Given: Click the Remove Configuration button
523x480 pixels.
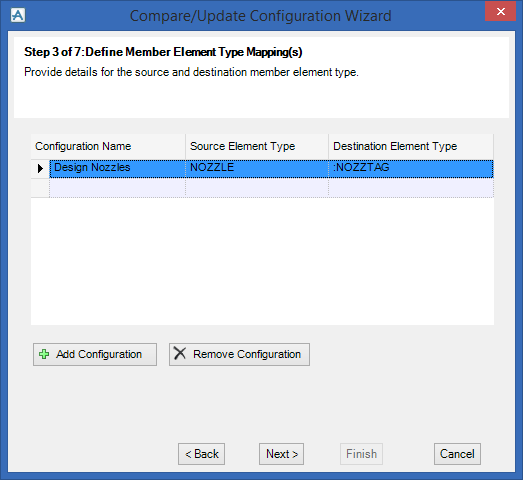Looking at the screenshot, I should [239, 354].
